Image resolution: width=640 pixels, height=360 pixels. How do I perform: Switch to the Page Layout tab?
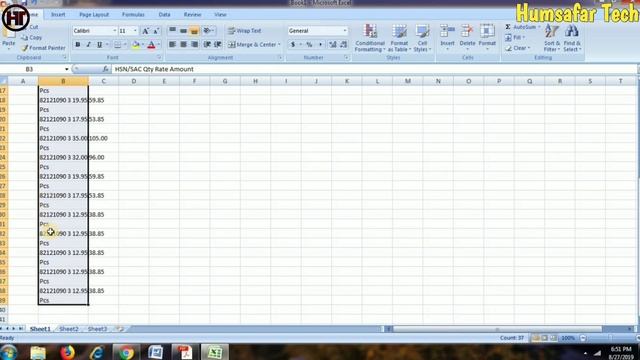tap(94, 15)
